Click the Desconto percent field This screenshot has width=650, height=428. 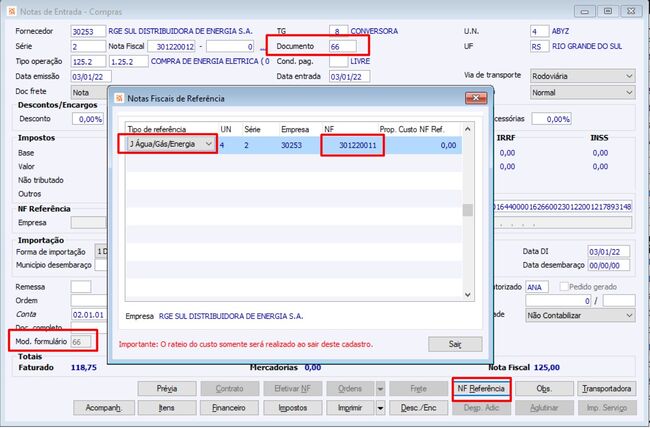[x=88, y=119]
